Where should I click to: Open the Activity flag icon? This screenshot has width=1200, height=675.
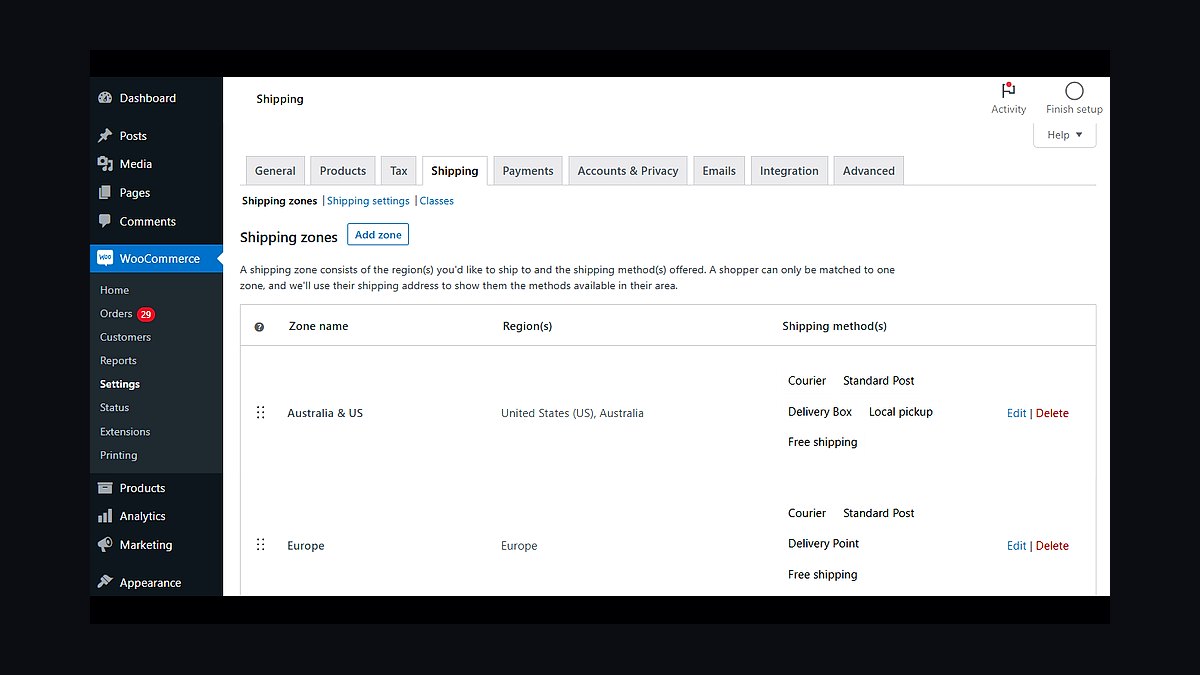coord(1008,90)
